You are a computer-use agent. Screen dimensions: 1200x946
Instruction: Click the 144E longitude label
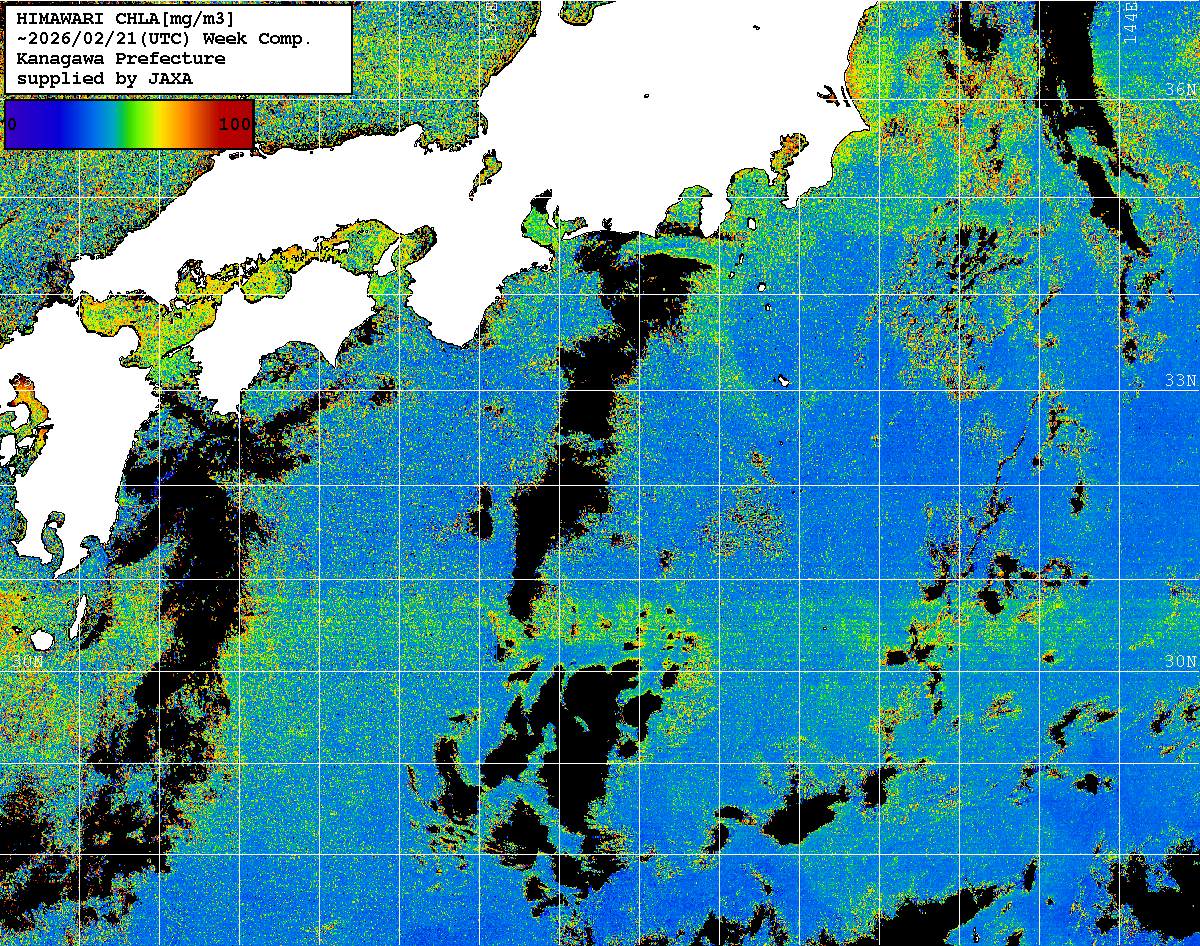tap(1130, 20)
